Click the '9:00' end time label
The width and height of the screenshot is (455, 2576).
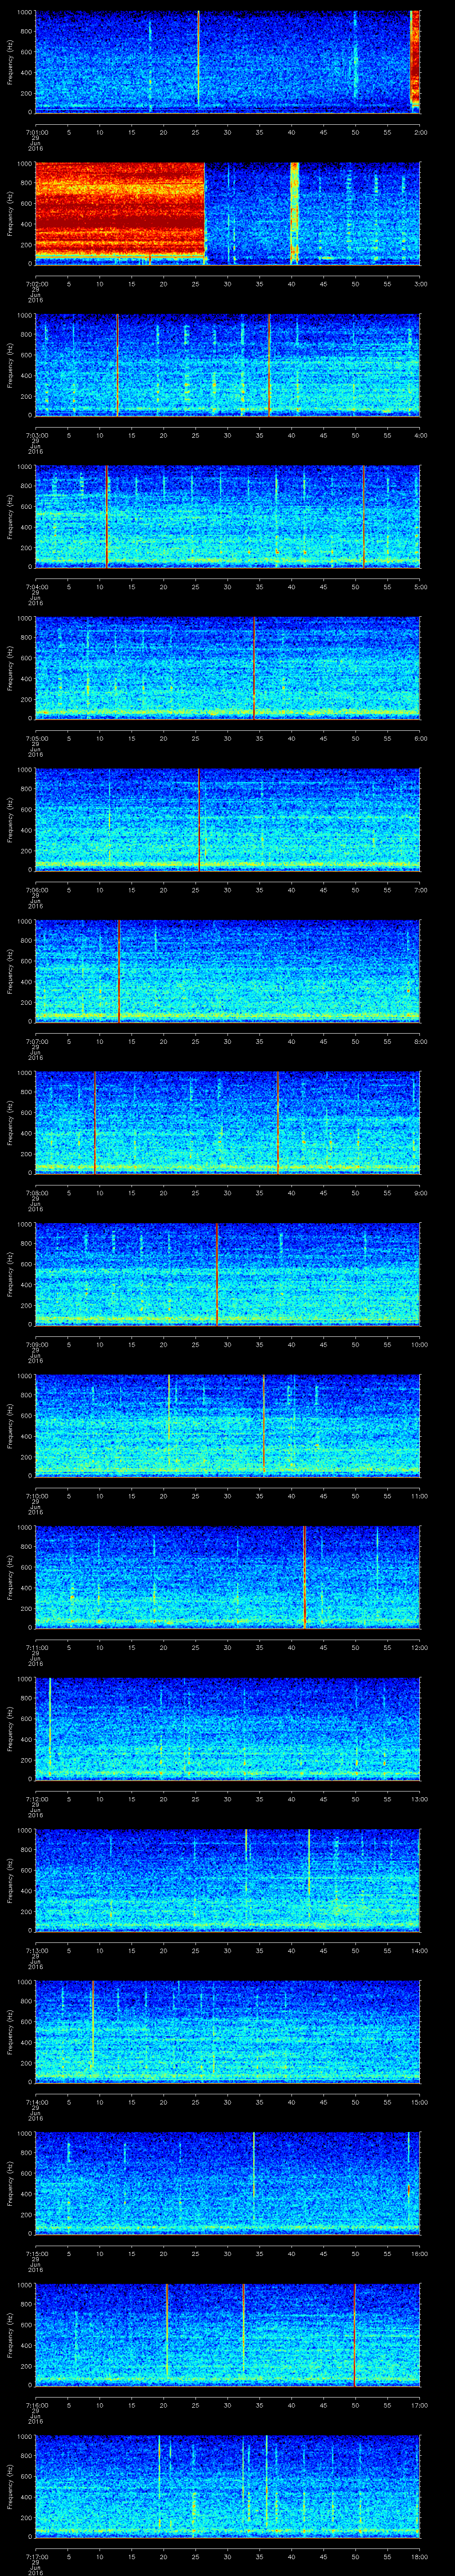[420, 1193]
